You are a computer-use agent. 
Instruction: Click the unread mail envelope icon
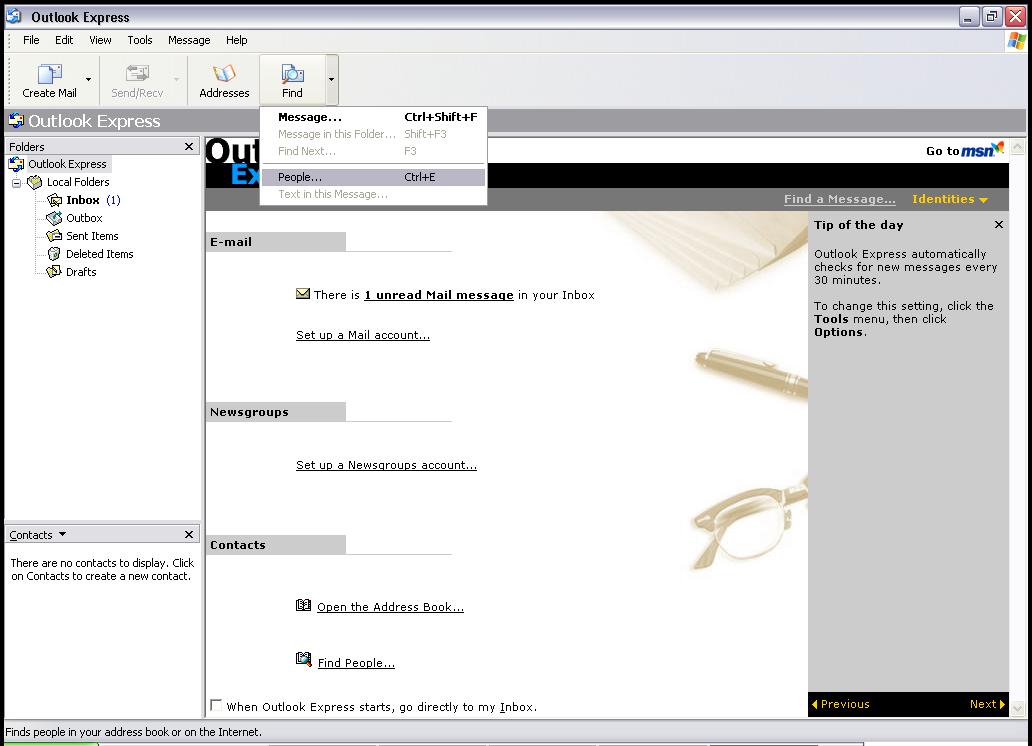[303, 294]
